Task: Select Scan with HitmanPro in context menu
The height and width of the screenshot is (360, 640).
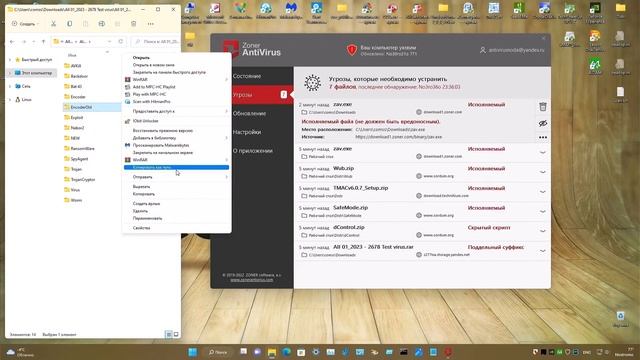Action: tap(176, 102)
